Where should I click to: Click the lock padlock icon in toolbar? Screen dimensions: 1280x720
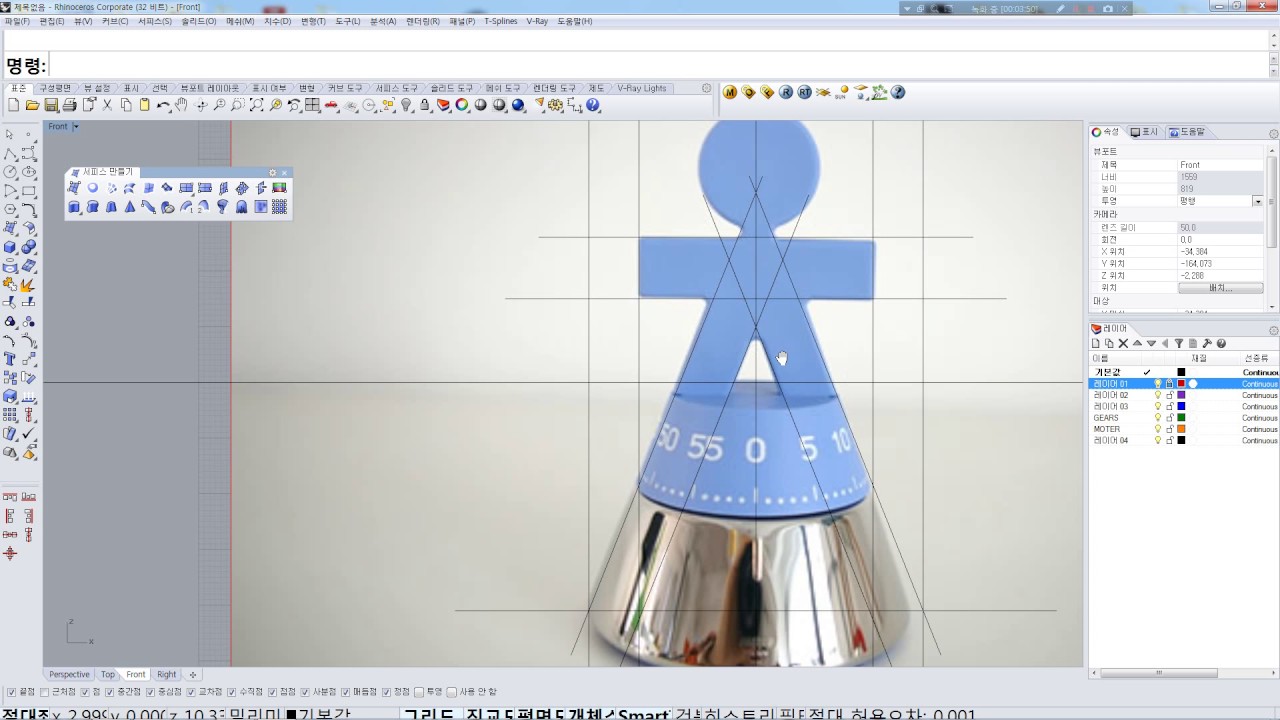pyautogui.click(x=425, y=105)
